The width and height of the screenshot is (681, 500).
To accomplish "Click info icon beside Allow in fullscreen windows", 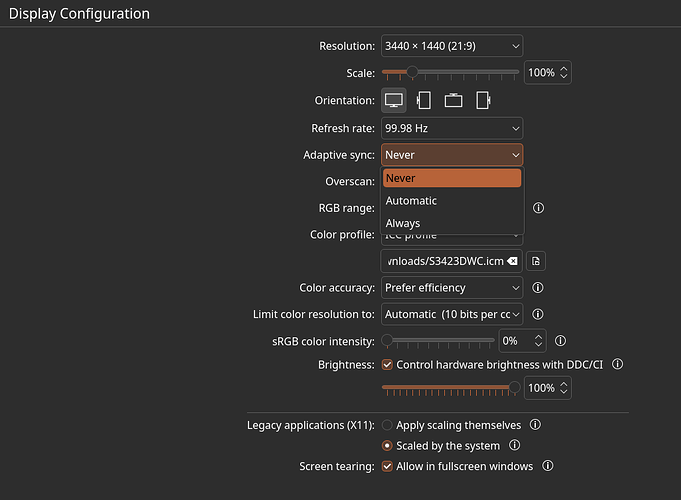I will click(548, 466).
